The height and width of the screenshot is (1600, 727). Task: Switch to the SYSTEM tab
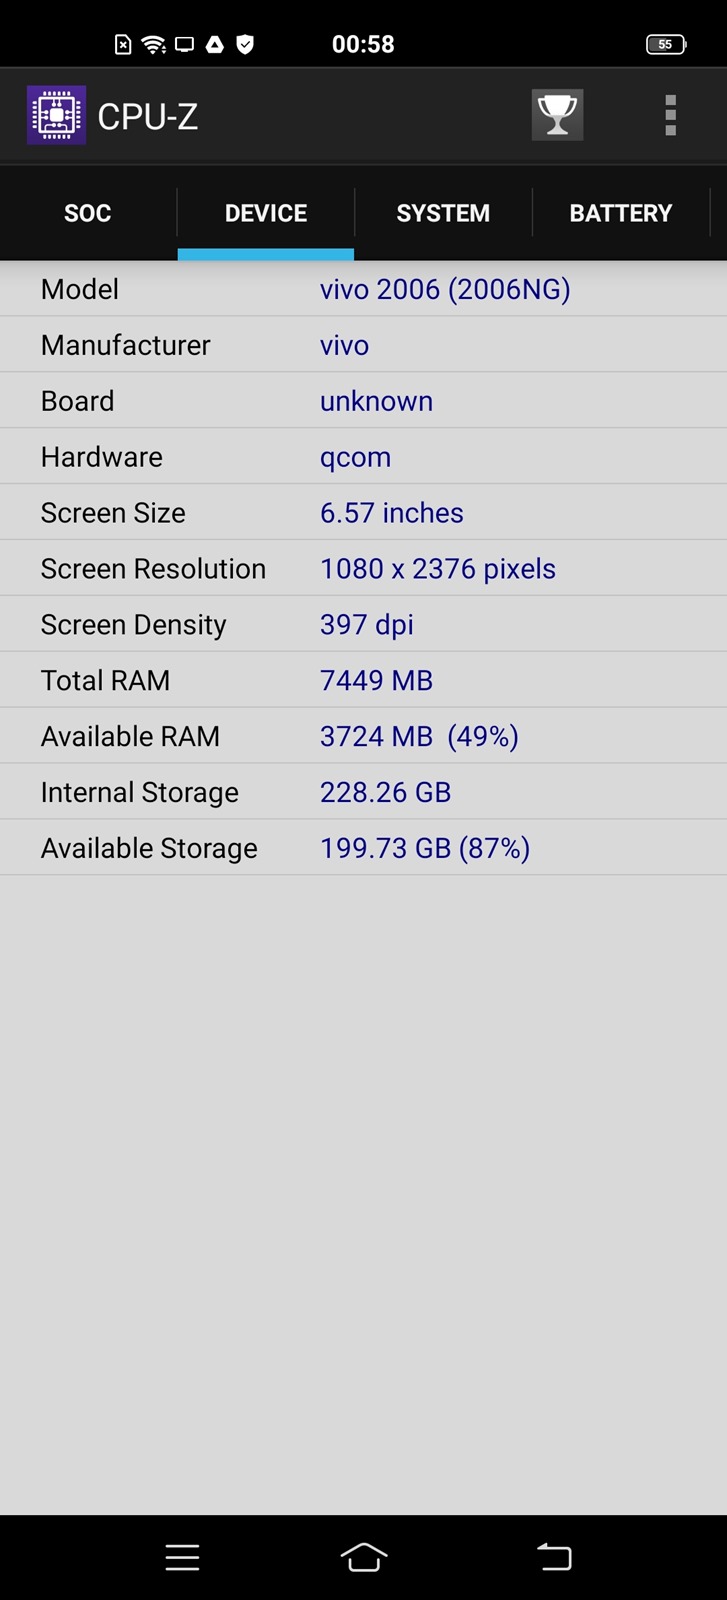coord(443,213)
